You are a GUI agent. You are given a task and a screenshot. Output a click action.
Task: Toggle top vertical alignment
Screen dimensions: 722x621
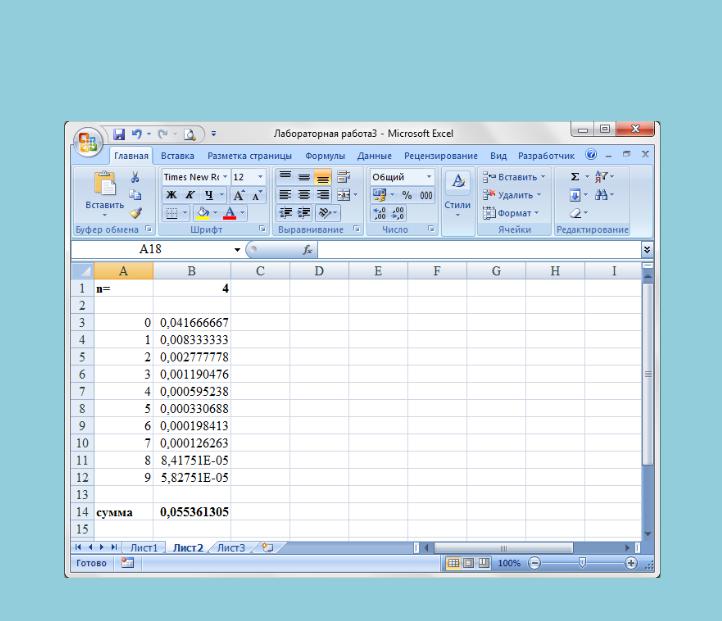point(285,177)
